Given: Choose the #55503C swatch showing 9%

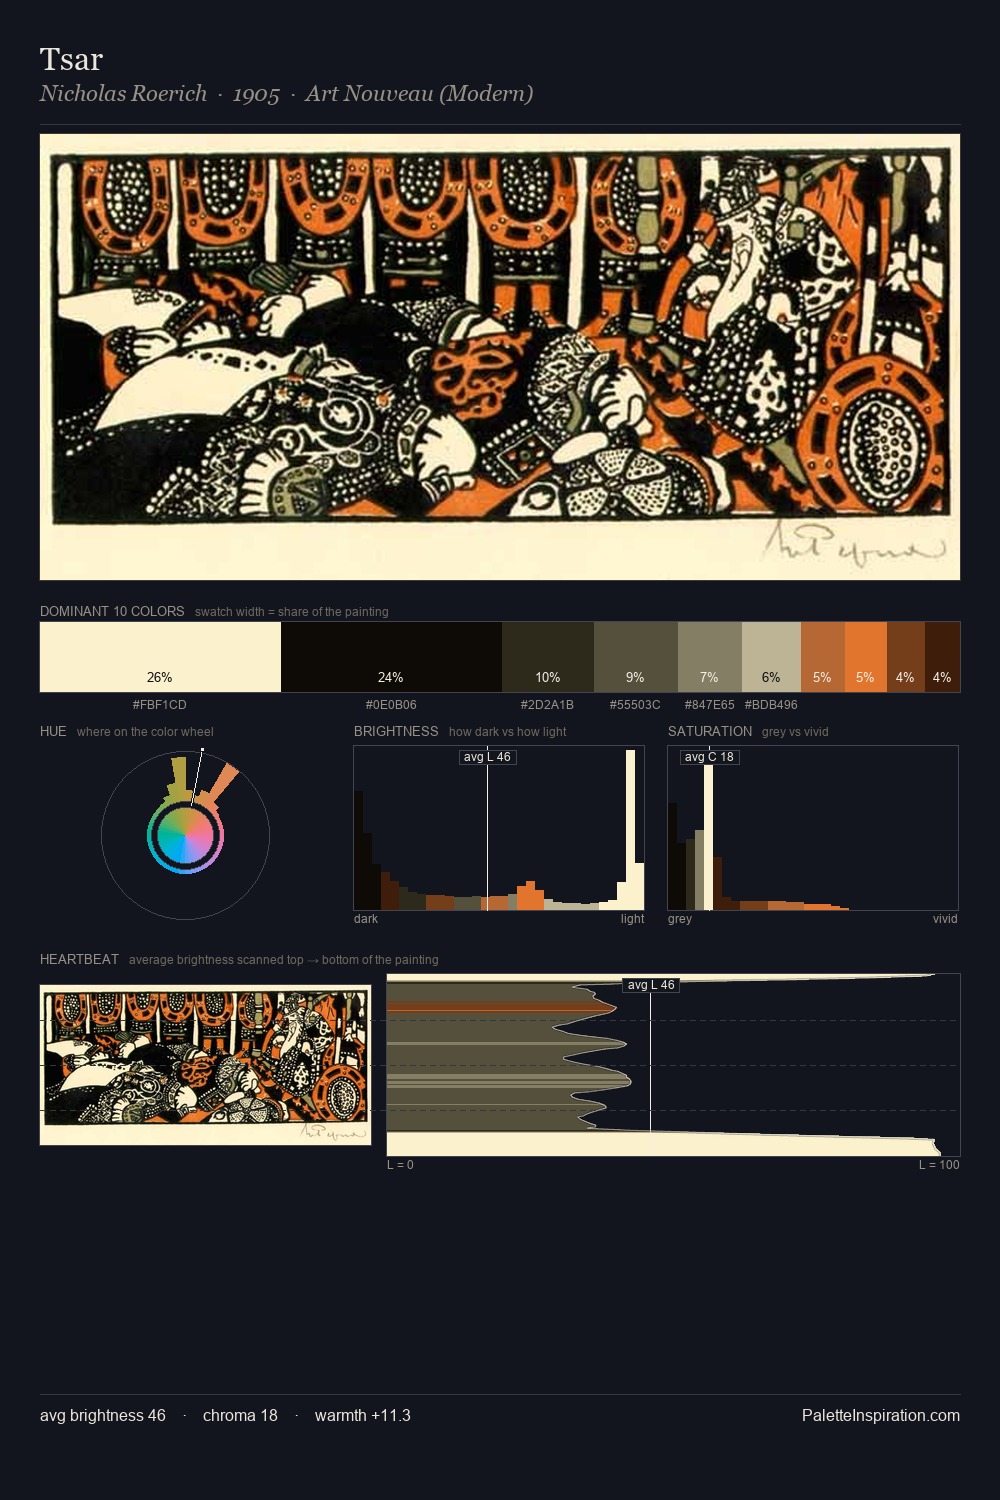Looking at the screenshot, I should (x=636, y=657).
